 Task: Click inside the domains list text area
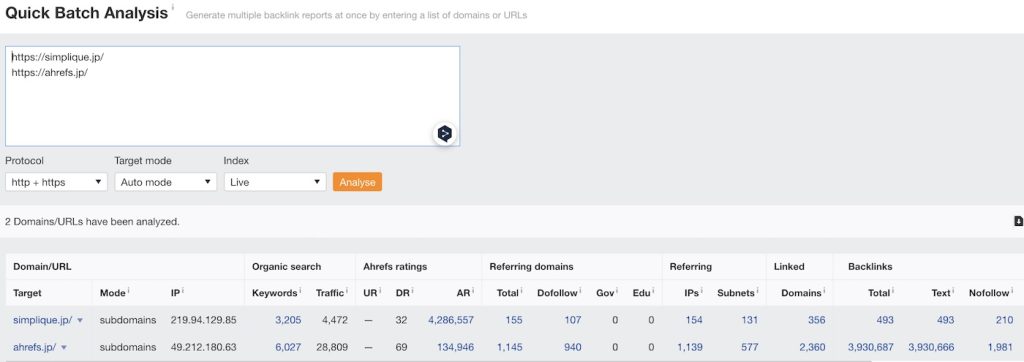tap(232, 96)
